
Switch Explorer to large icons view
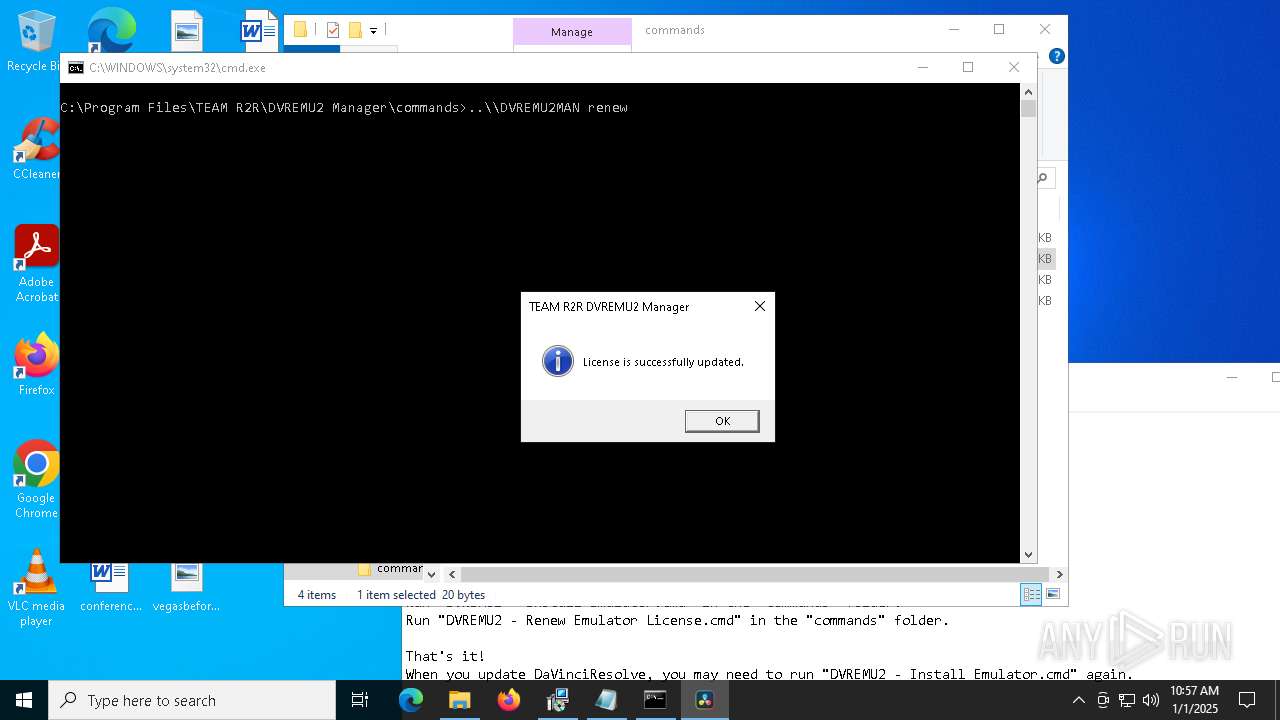point(1052,594)
